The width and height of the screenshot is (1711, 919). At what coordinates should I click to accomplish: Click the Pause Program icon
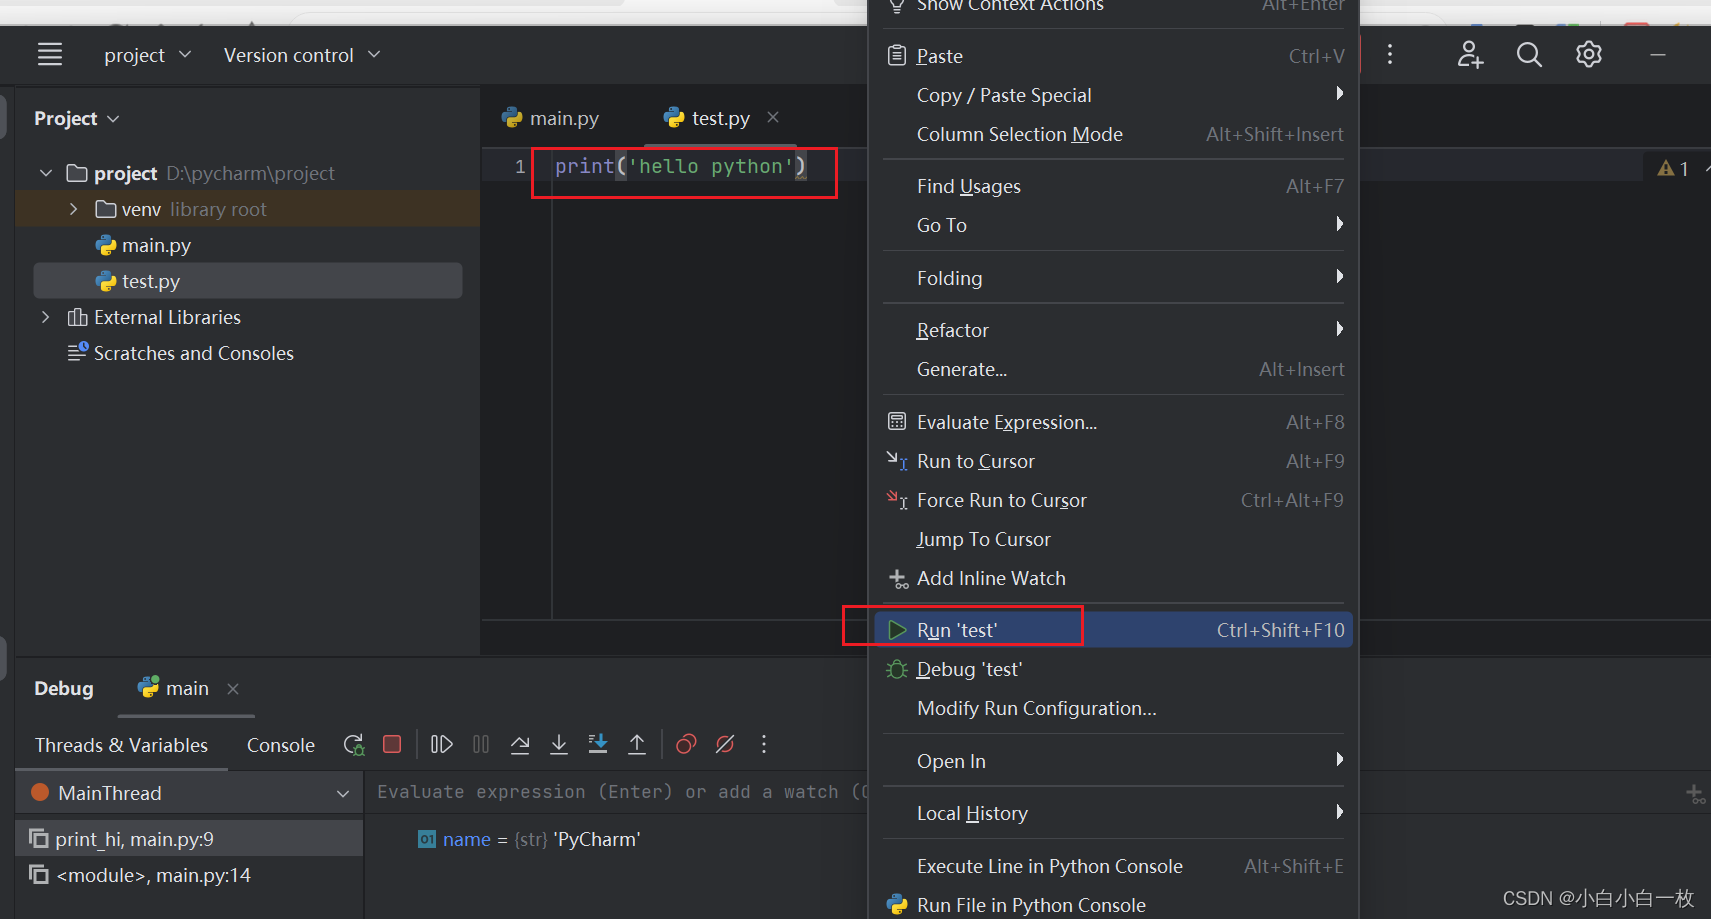click(x=481, y=744)
